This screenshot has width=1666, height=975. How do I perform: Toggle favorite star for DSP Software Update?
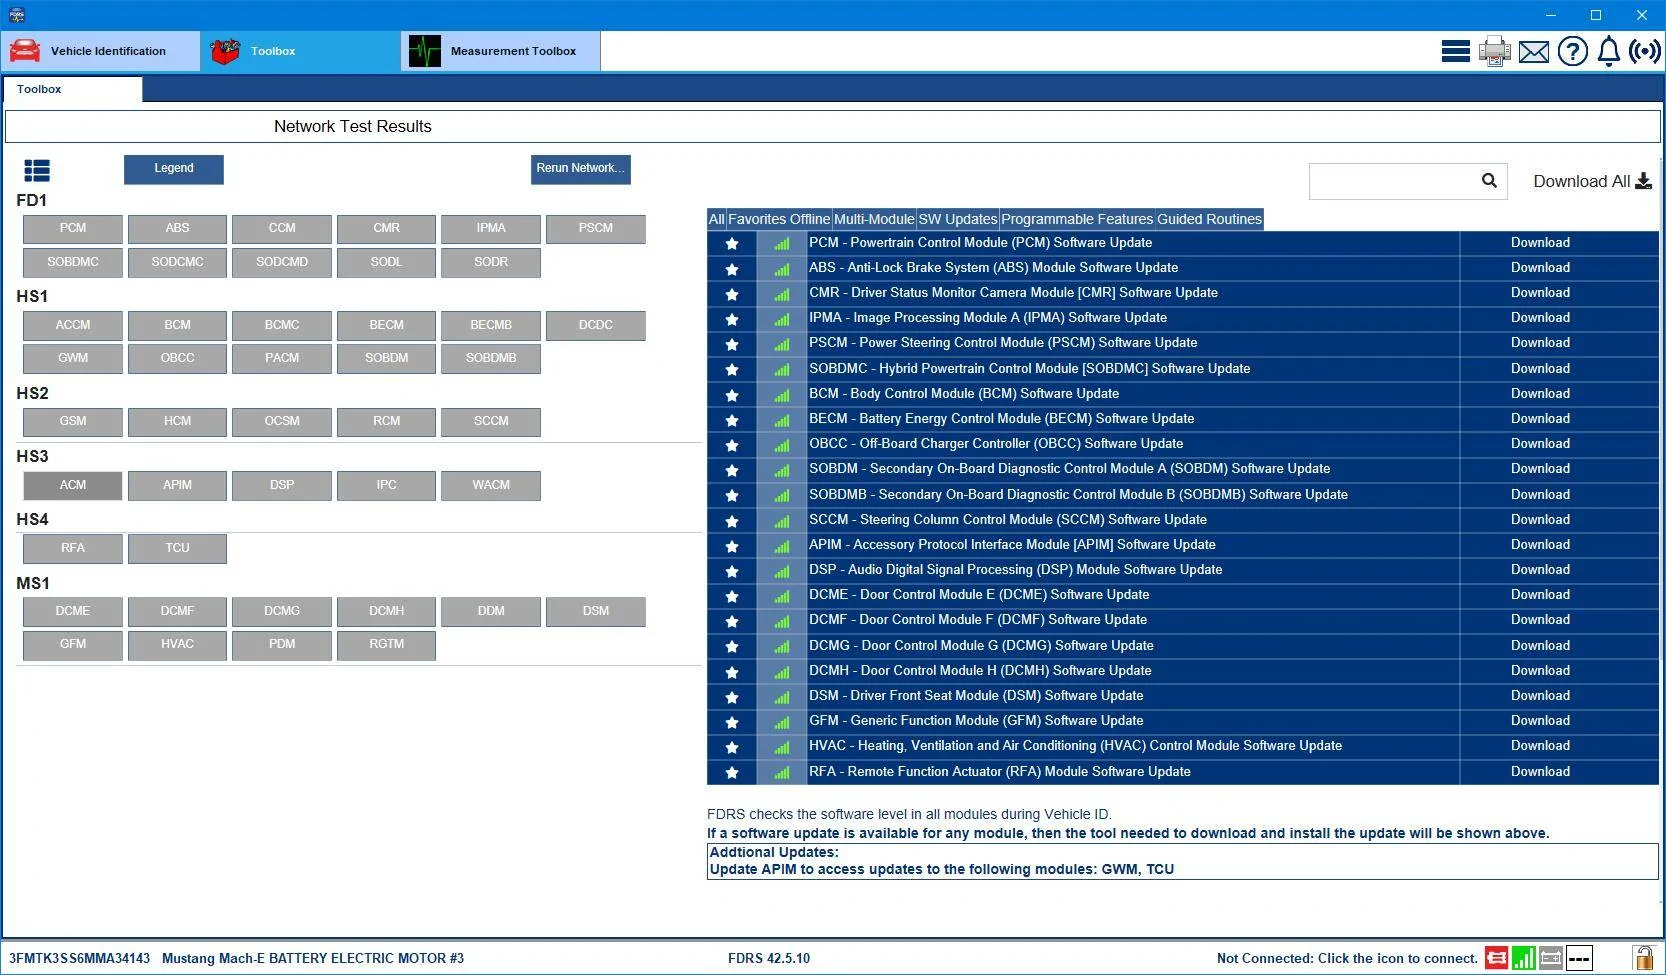(x=732, y=571)
